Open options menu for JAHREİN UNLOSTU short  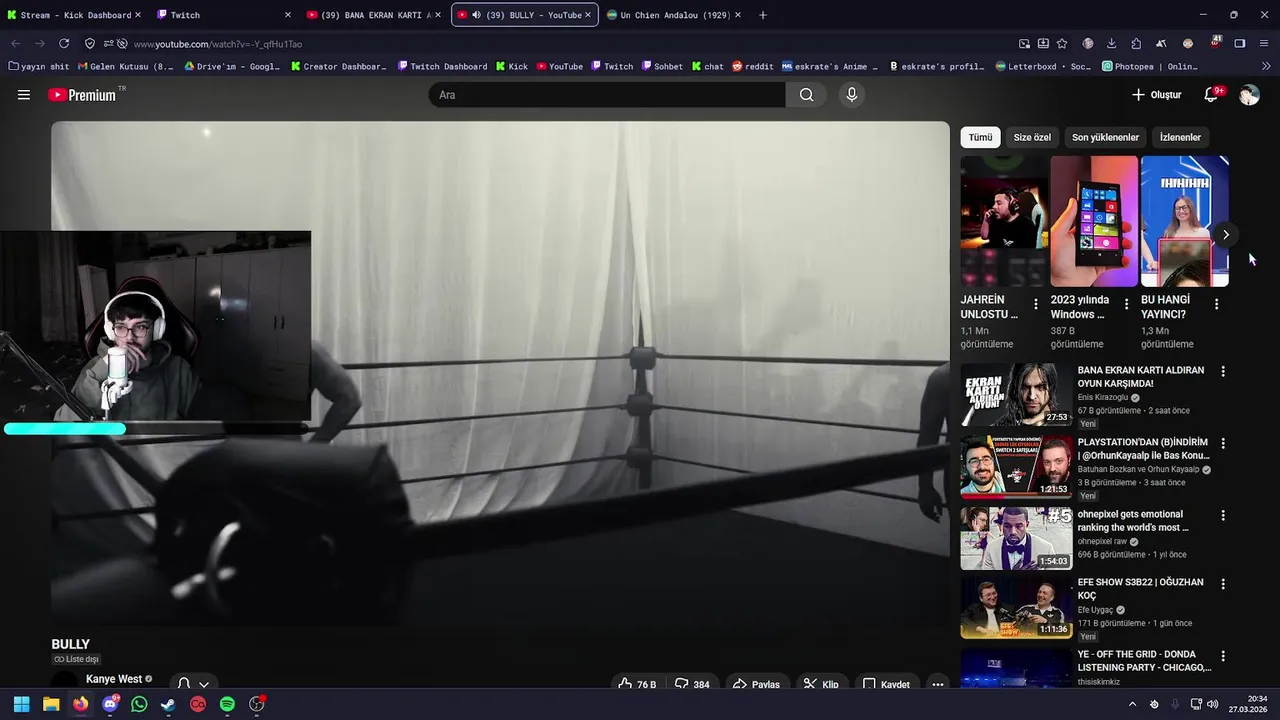click(x=1035, y=304)
